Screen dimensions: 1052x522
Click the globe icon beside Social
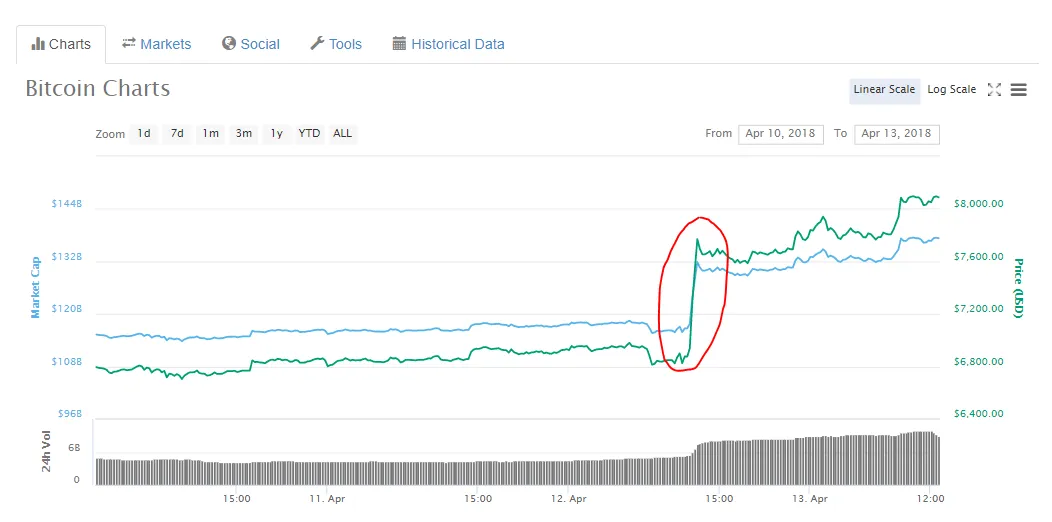(x=229, y=44)
